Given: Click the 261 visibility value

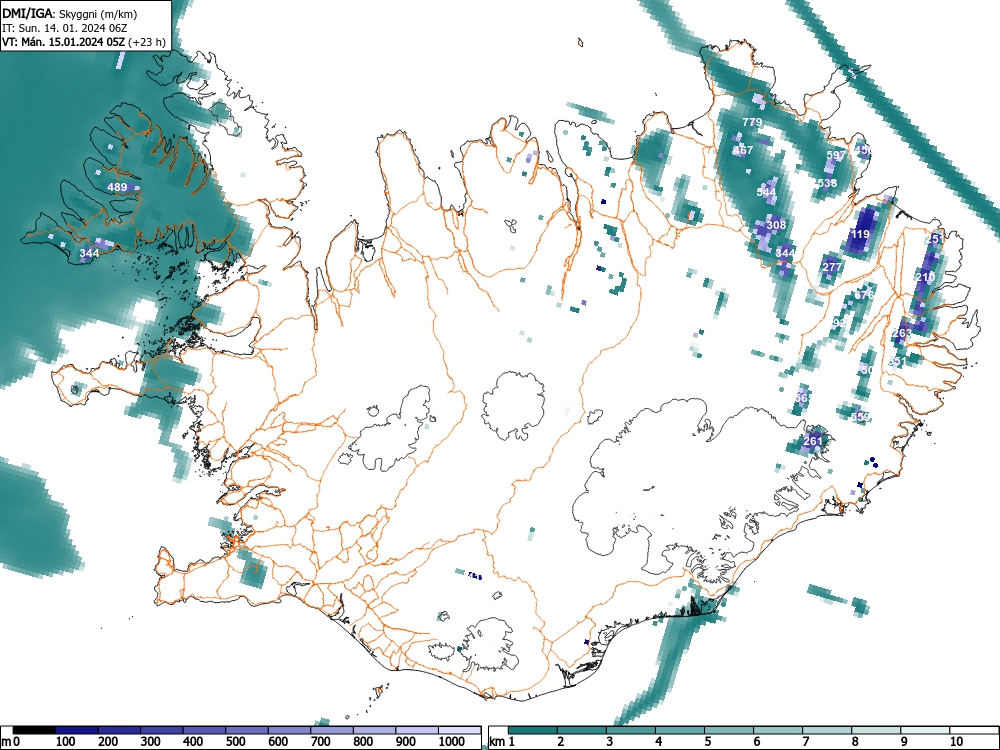Looking at the screenshot, I should tap(812, 441).
